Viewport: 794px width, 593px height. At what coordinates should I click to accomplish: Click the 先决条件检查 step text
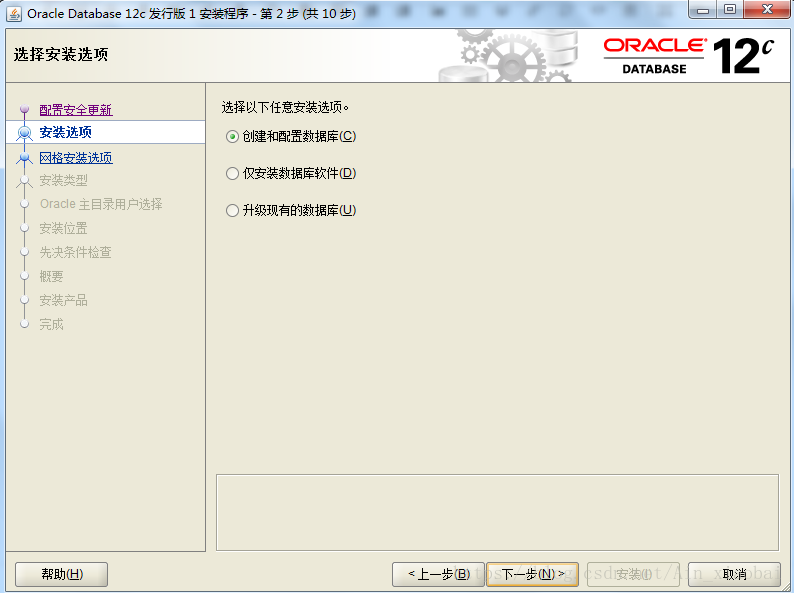[x=75, y=252]
